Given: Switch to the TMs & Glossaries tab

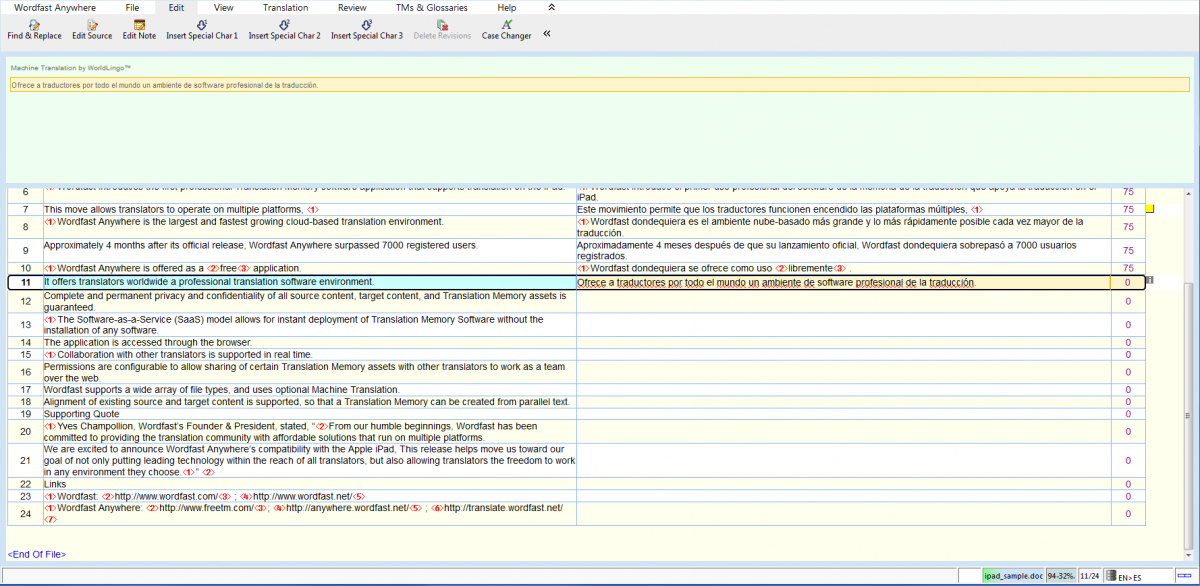Looking at the screenshot, I should coord(431,7).
